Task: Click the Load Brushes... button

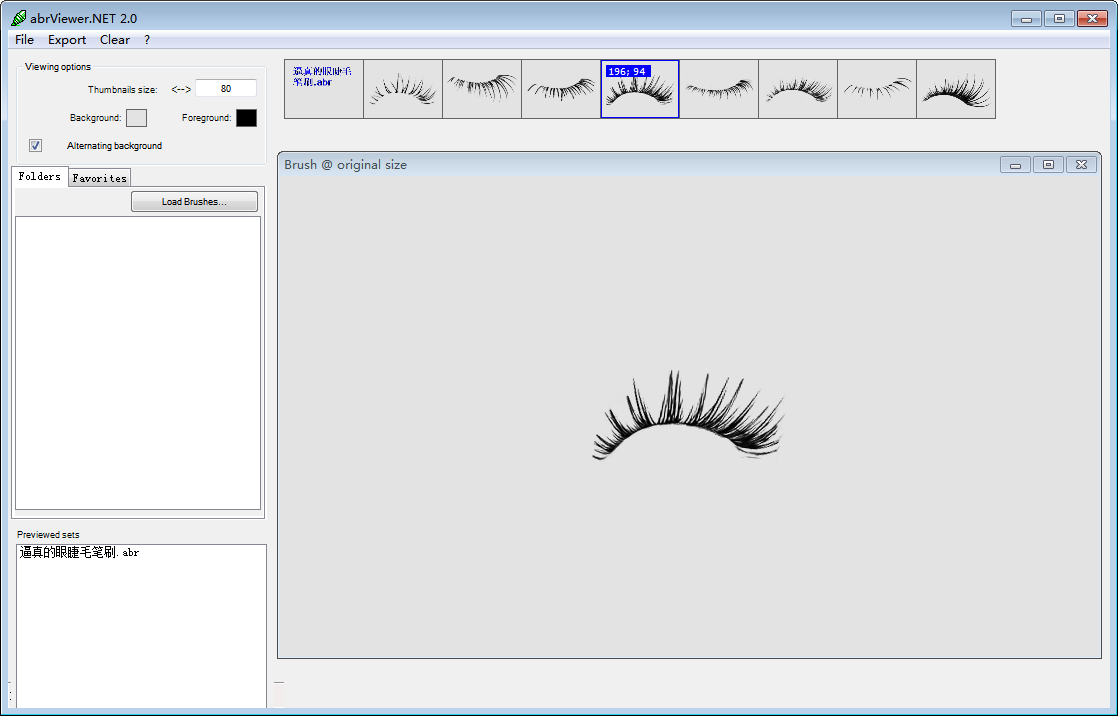Action: (194, 202)
